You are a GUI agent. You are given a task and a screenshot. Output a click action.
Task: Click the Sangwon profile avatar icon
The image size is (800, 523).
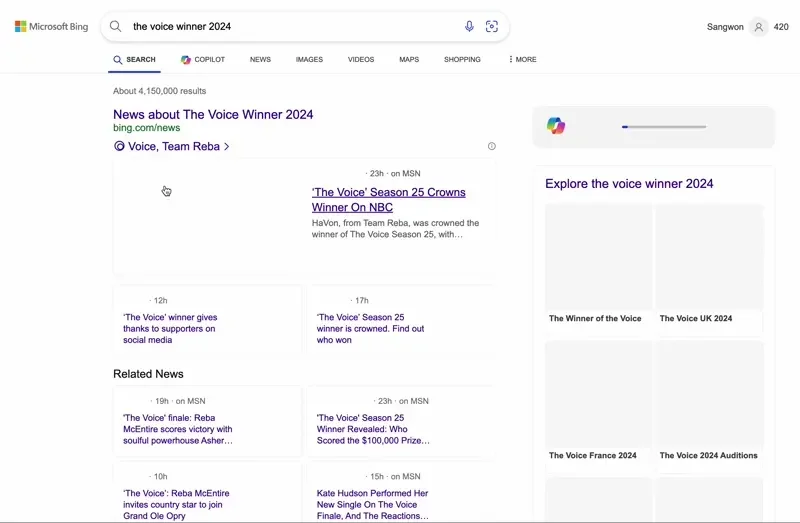point(759,27)
